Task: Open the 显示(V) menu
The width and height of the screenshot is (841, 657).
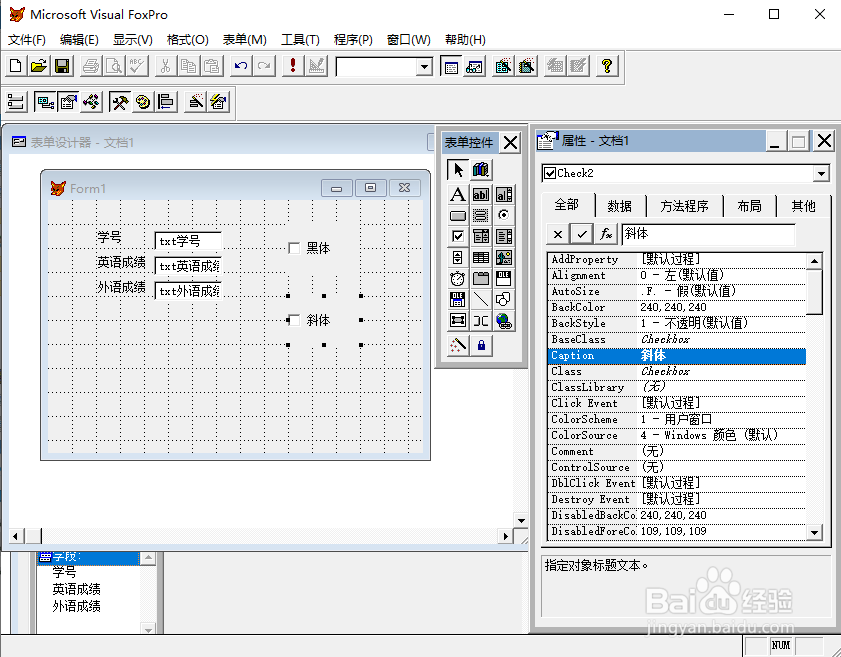Action: pos(132,40)
